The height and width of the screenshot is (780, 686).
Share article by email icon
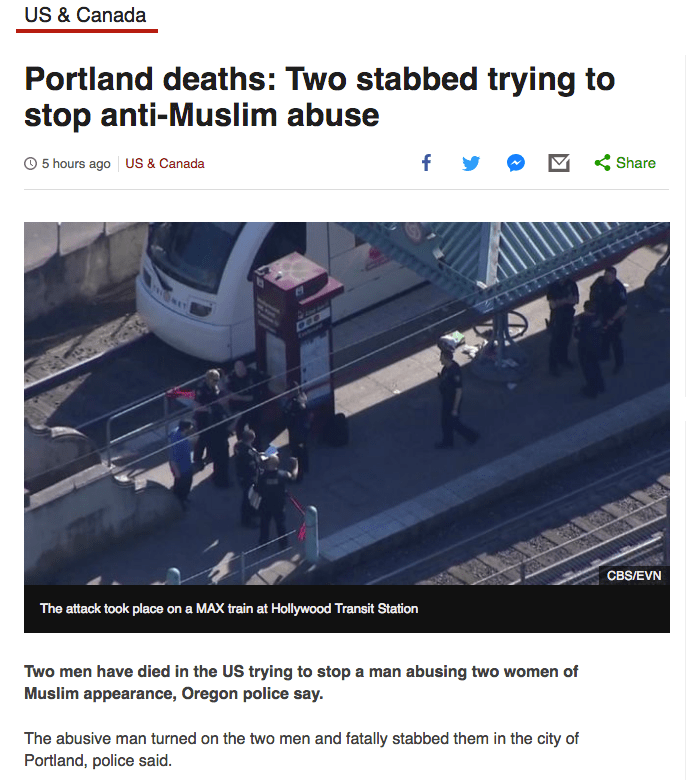tap(559, 163)
